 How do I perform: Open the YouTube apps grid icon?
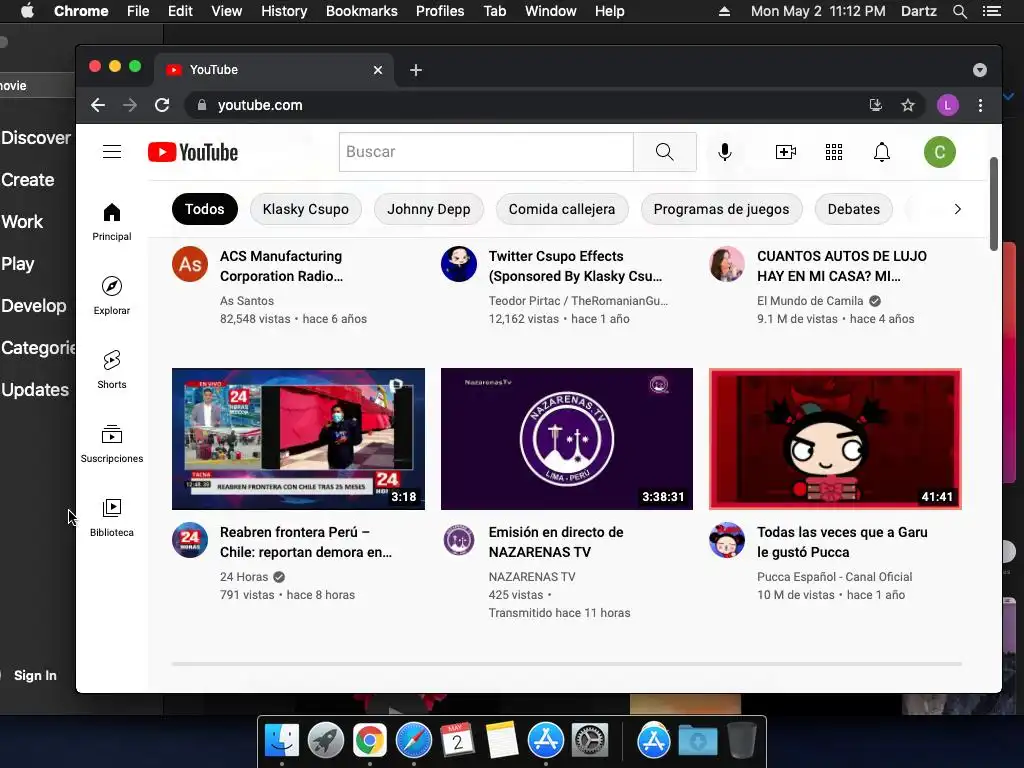pyautogui.click(x=834, y=152)
